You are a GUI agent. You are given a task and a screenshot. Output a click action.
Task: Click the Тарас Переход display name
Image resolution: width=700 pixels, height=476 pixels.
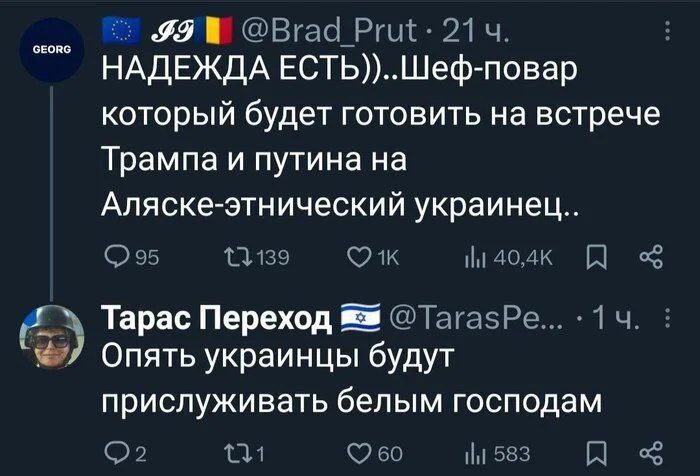click(217, 320)
